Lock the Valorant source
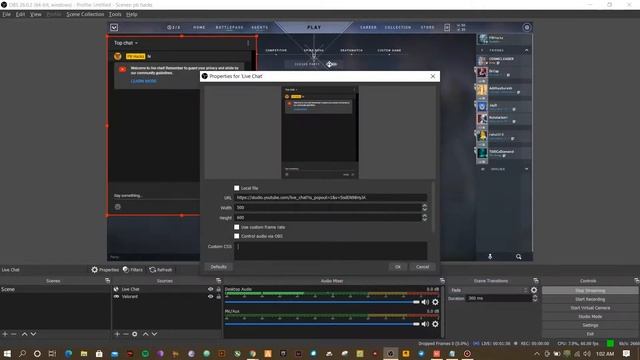 (x=218, y=296)
